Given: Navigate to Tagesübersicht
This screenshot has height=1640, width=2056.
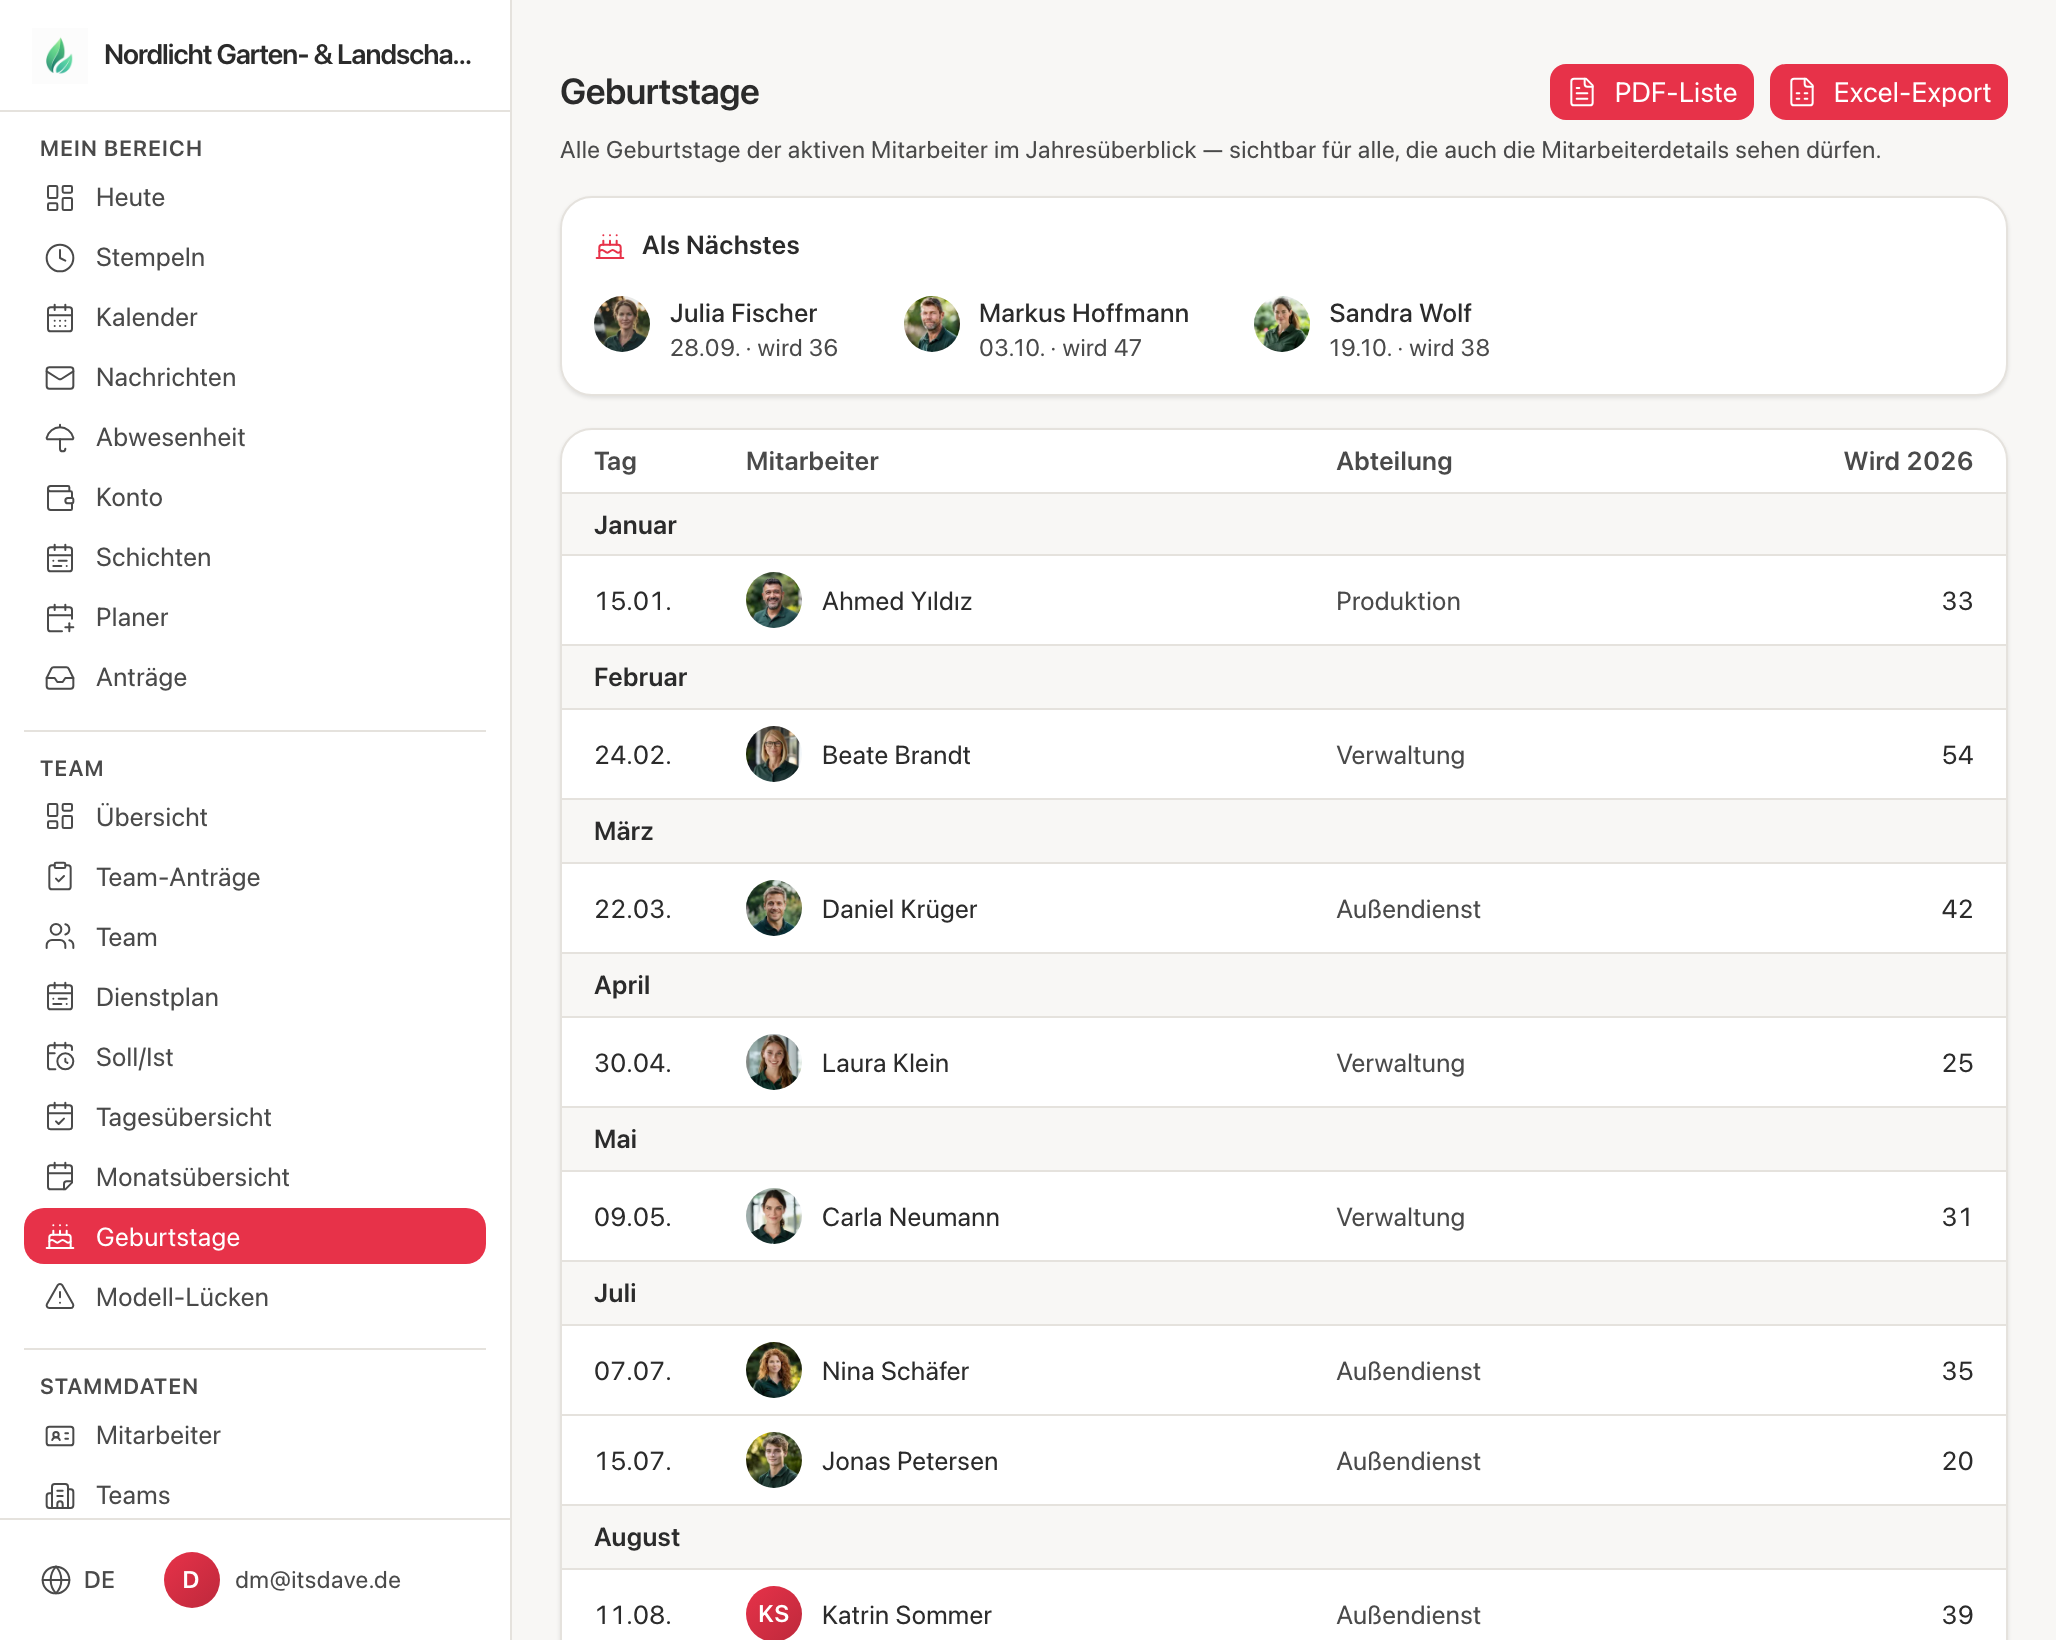Looking at the screenshot, I should coord(255,1117).
